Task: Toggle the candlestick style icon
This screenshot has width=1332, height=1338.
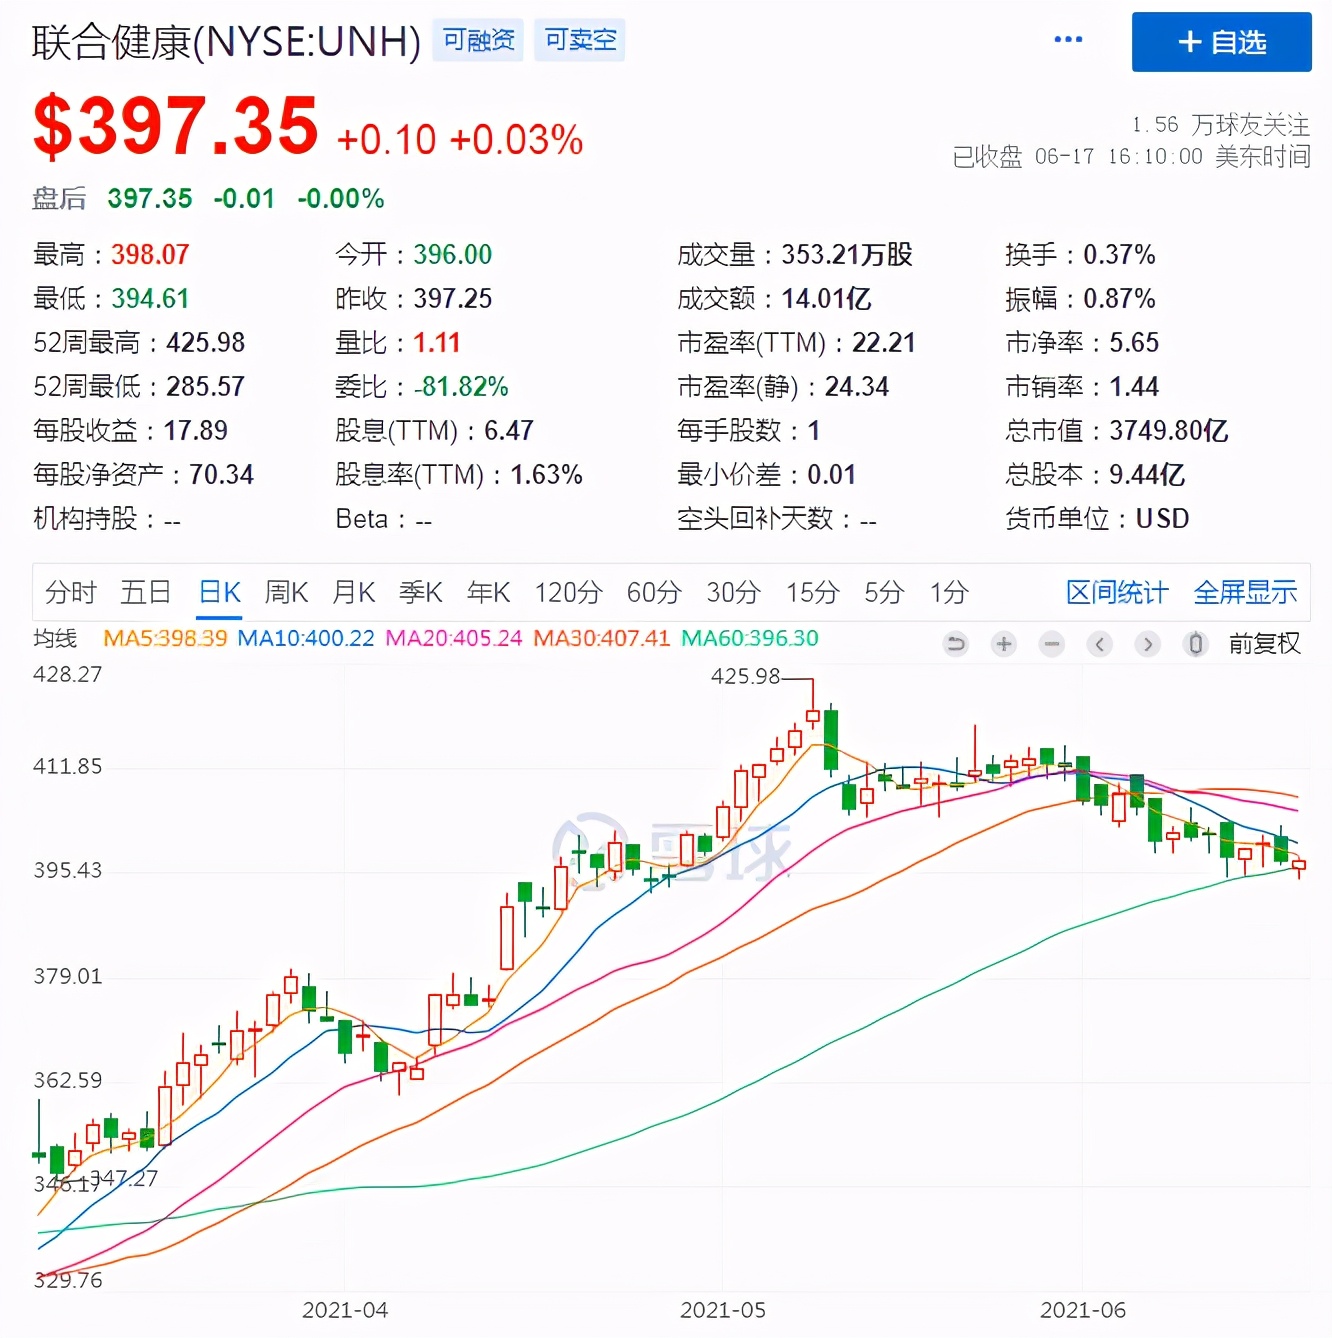Action: coord(1195,644)
